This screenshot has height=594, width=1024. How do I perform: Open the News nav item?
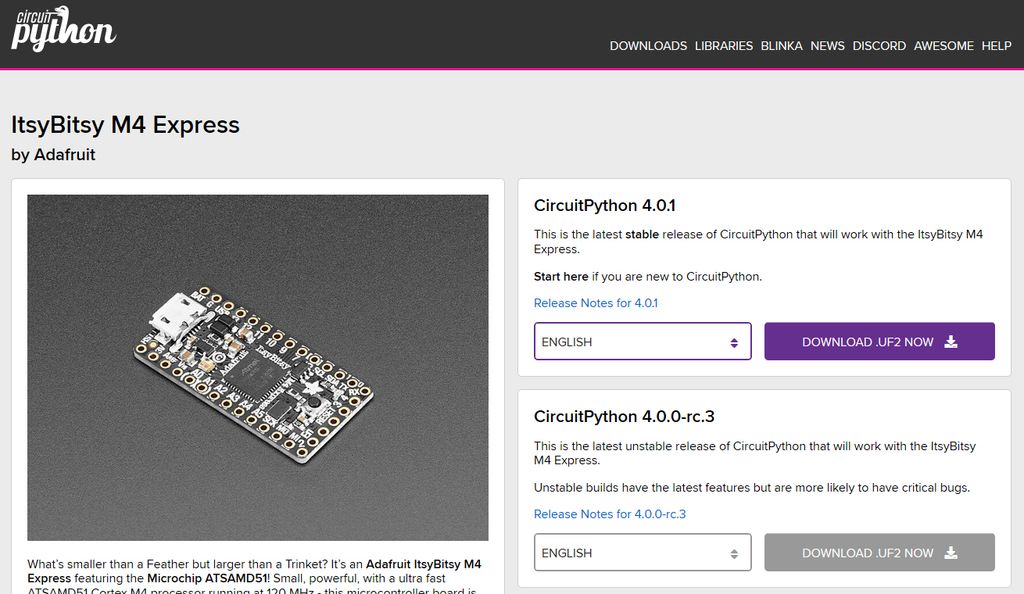click(x=827, y=46)
